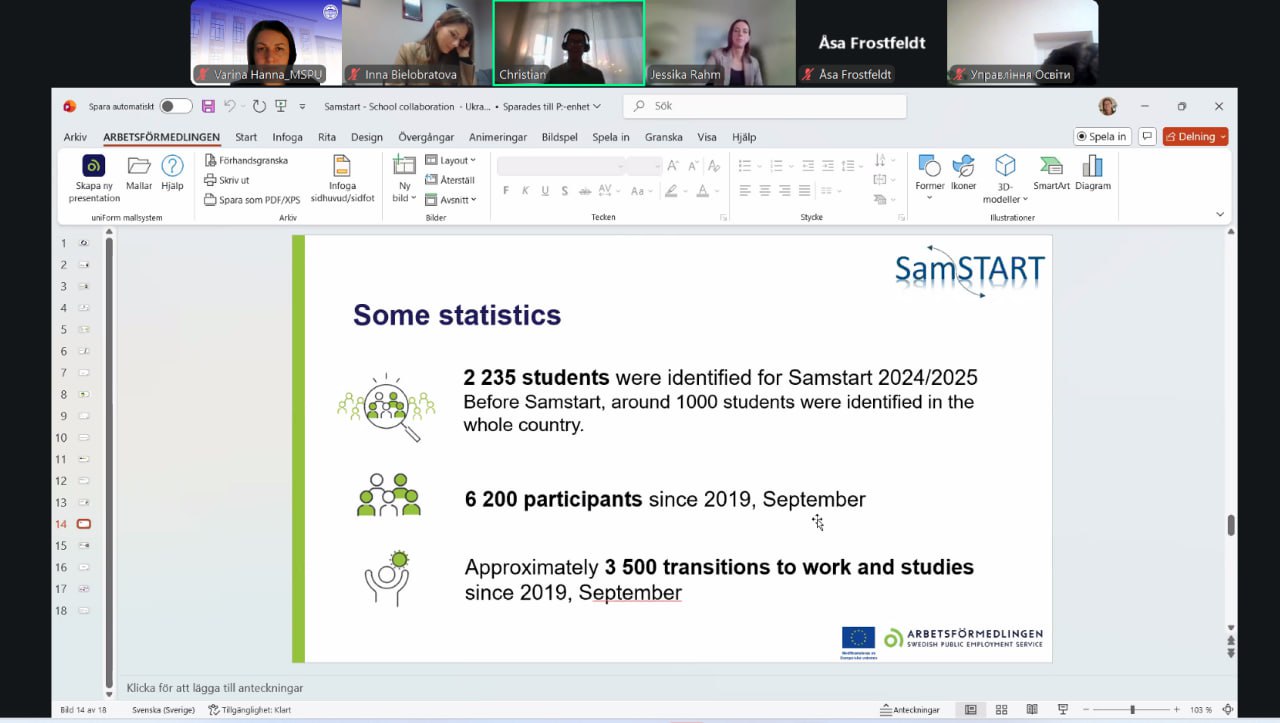This screenshot has height=723, width=1280.
Task: Expand the Layout dropdown
Action: (x=451, y=160)
